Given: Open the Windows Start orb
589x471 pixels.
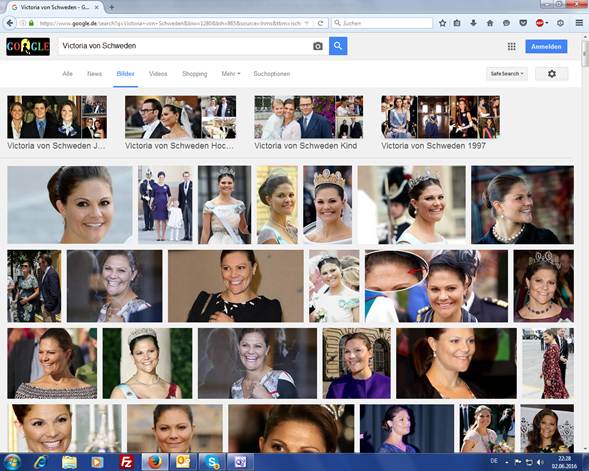Looking at the screenshot, I should 12,462.
